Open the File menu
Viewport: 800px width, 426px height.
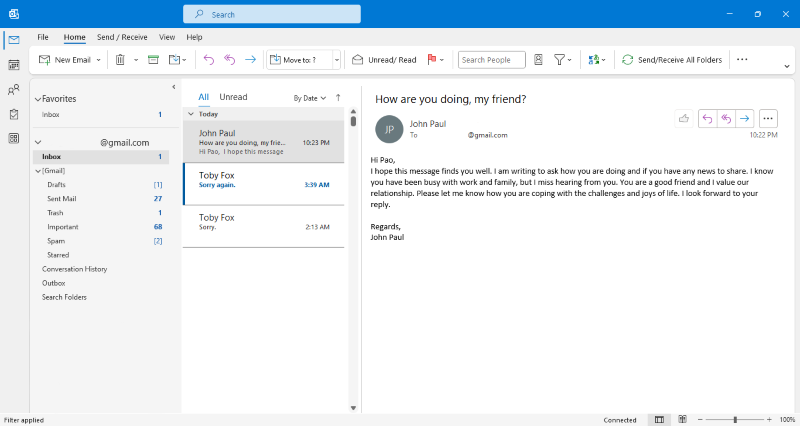43,37
